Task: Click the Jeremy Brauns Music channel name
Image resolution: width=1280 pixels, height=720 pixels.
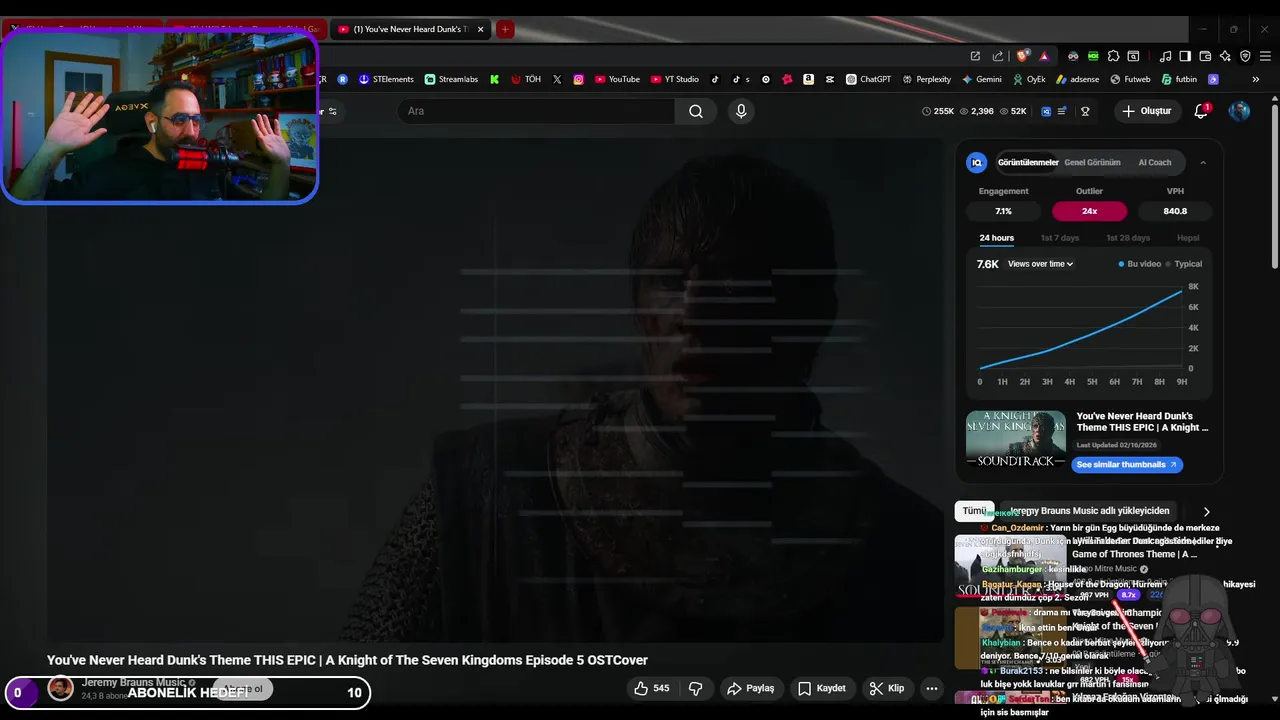Action: (x=133, y=682)
